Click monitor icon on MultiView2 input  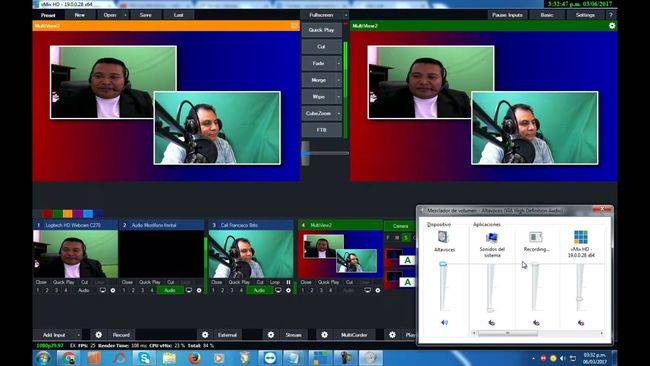click(368, 290)
